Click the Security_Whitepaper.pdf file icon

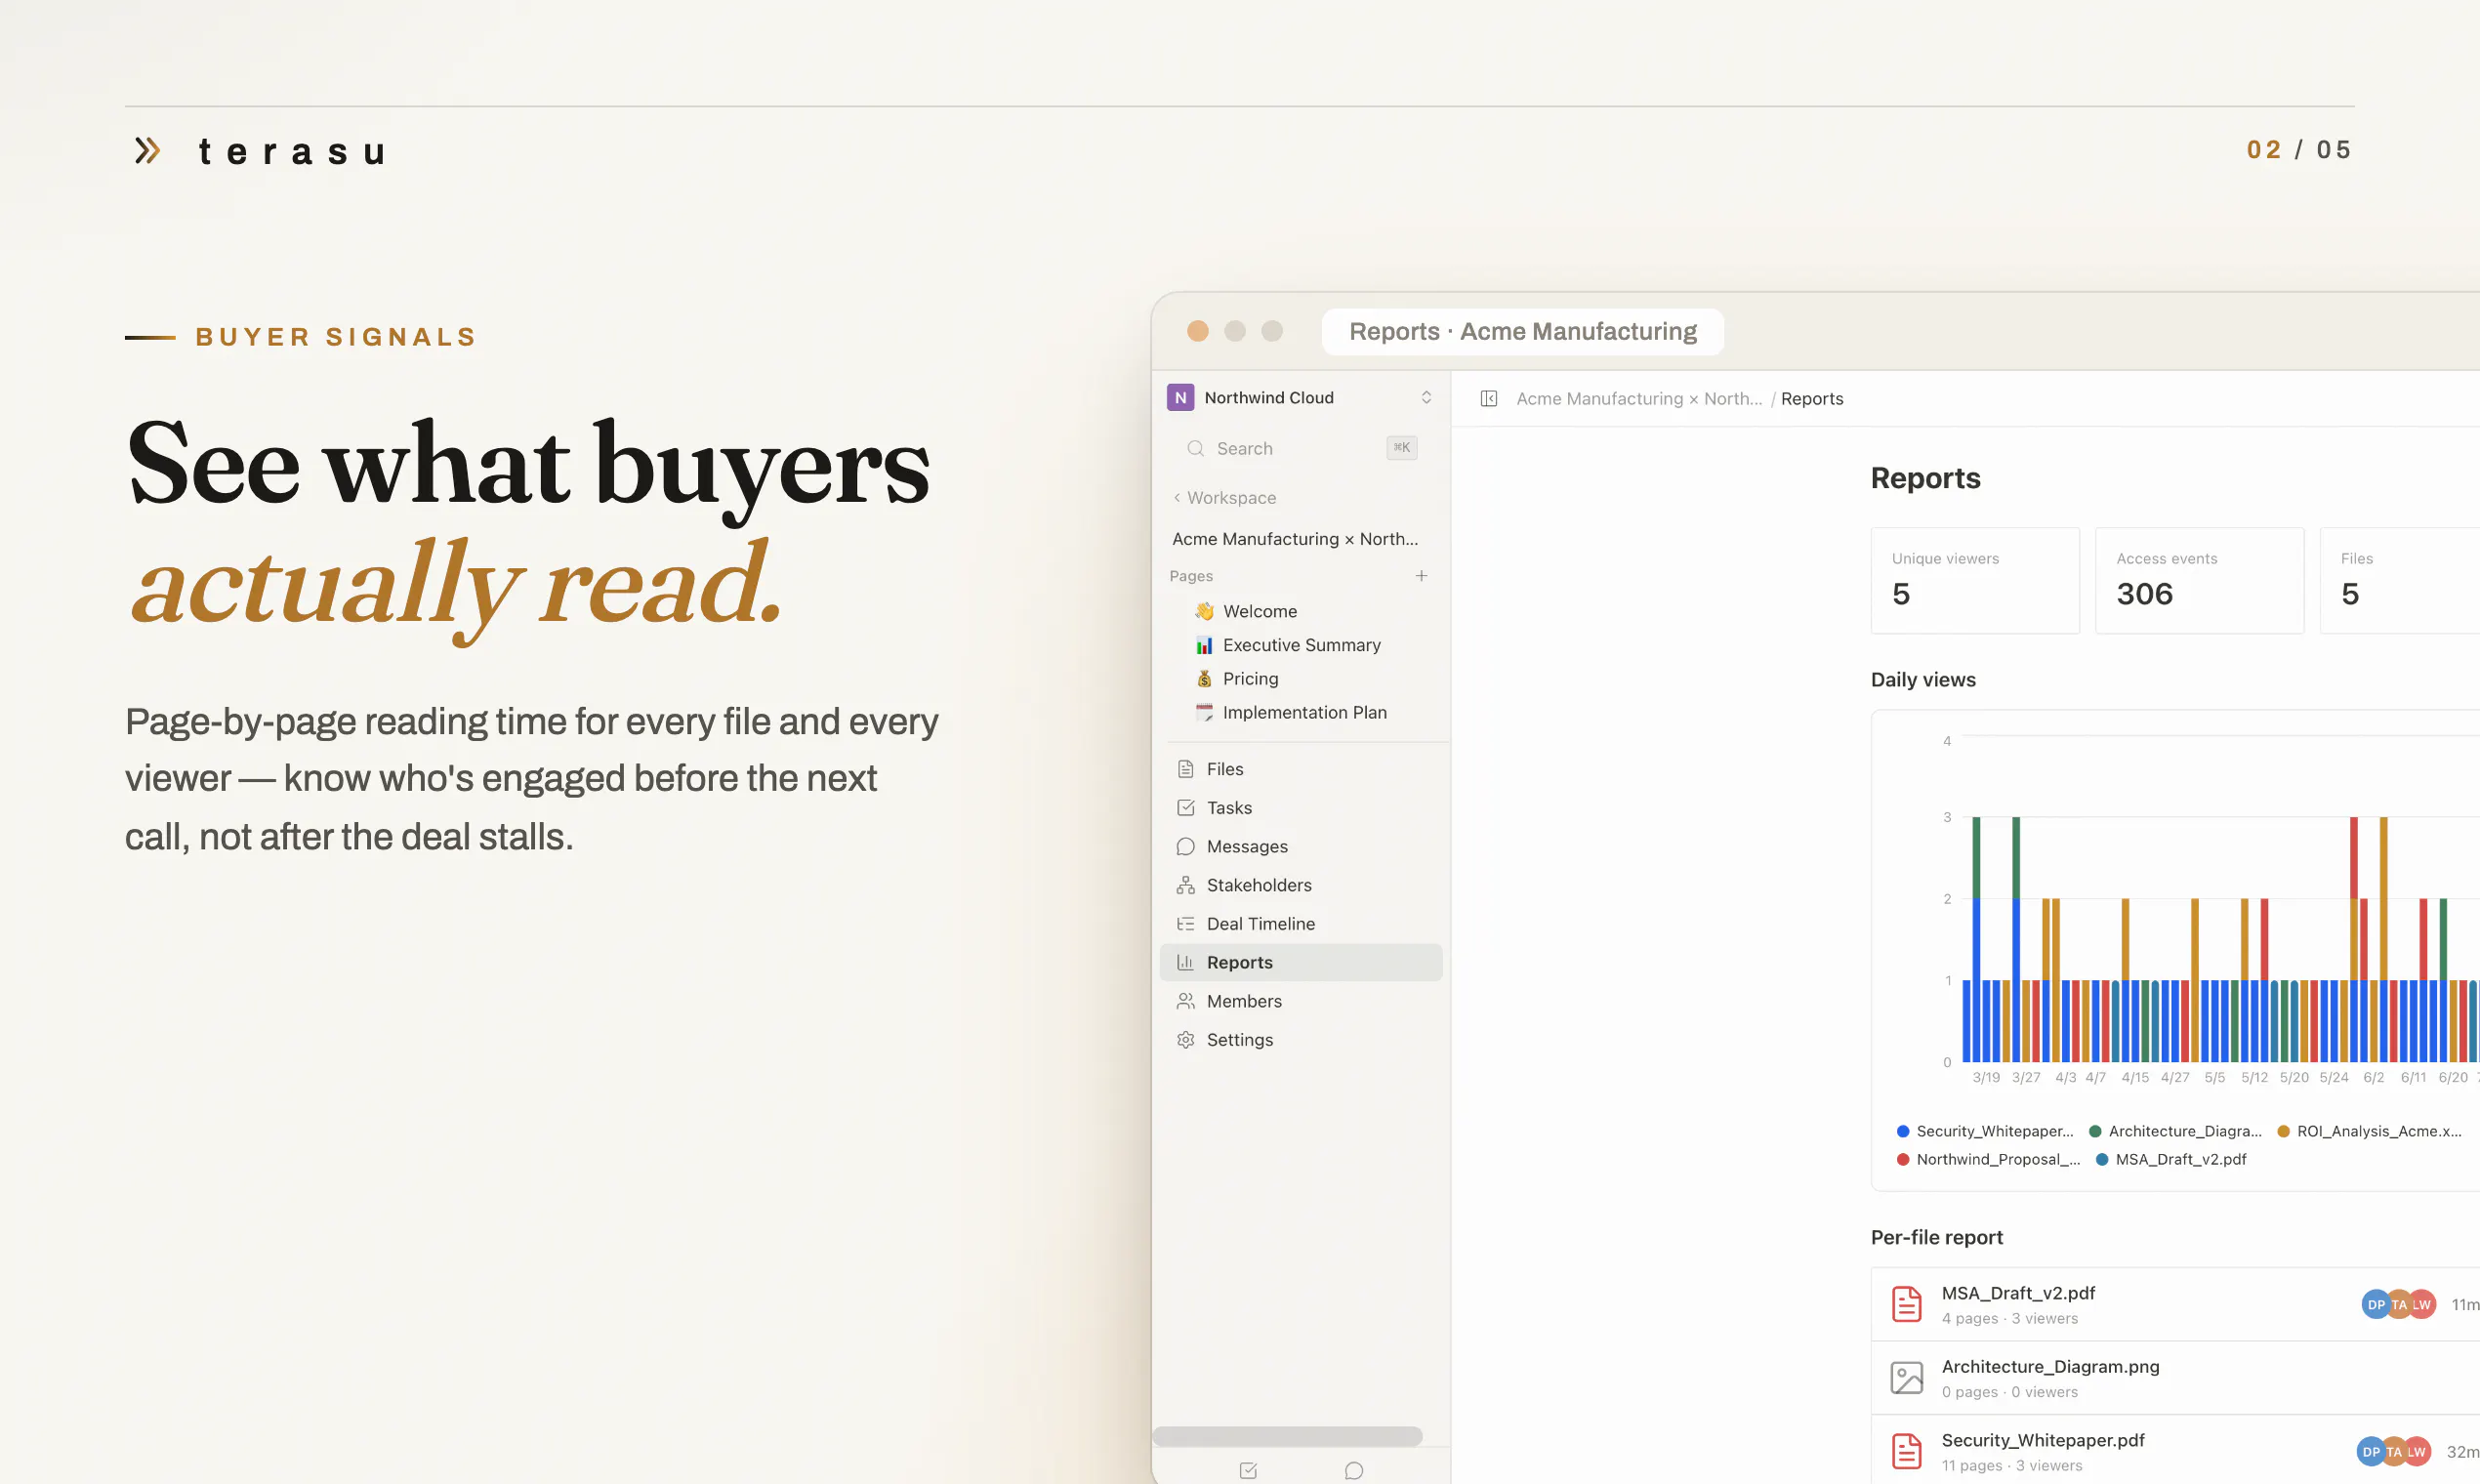click(1906, 1451)
